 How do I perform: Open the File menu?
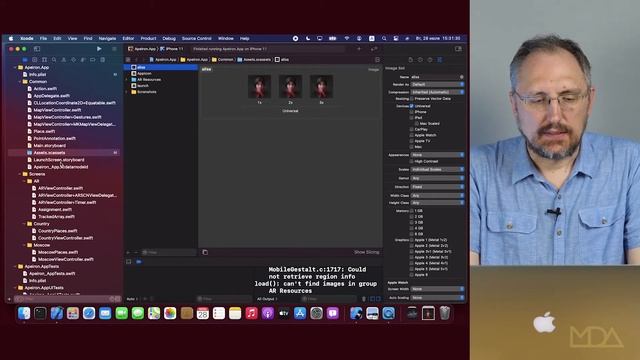43,38
